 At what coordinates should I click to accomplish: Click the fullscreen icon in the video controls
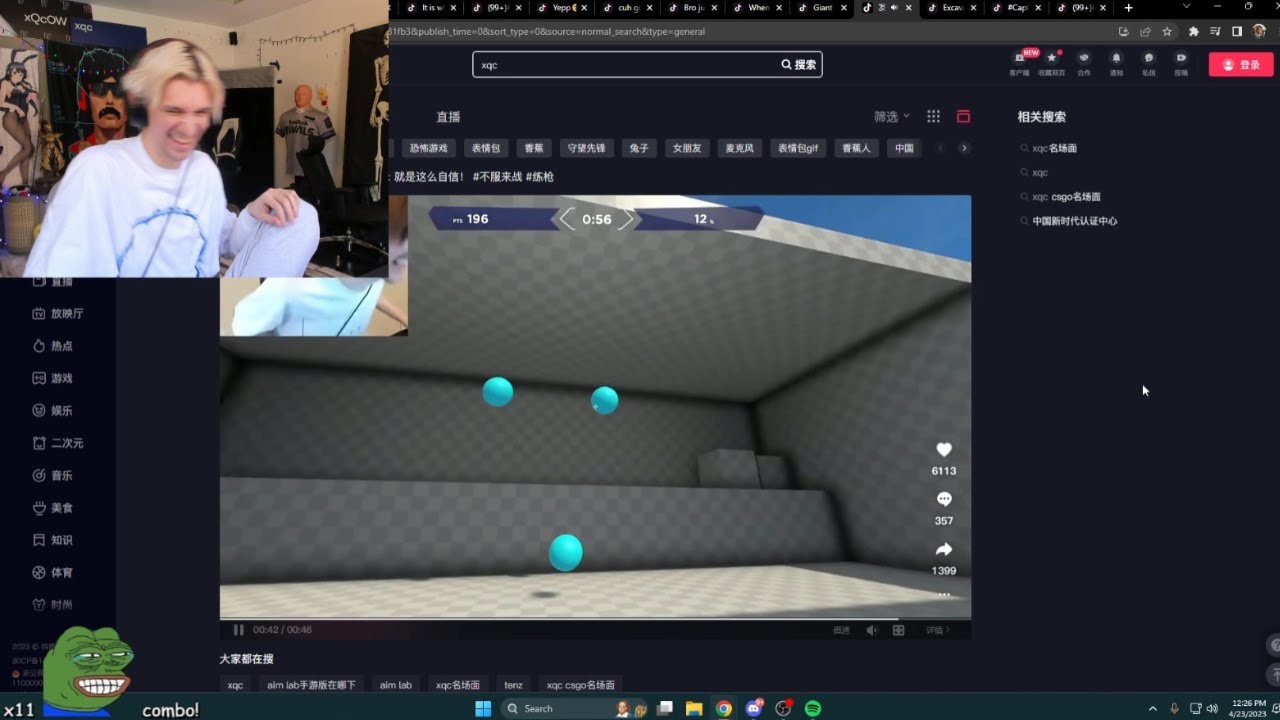(898, 630)
